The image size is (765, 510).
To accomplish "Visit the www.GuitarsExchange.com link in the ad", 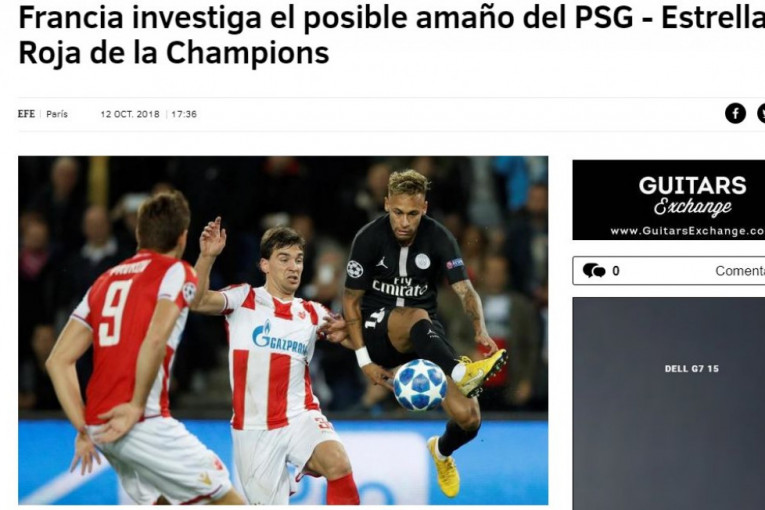I will 687,231.
